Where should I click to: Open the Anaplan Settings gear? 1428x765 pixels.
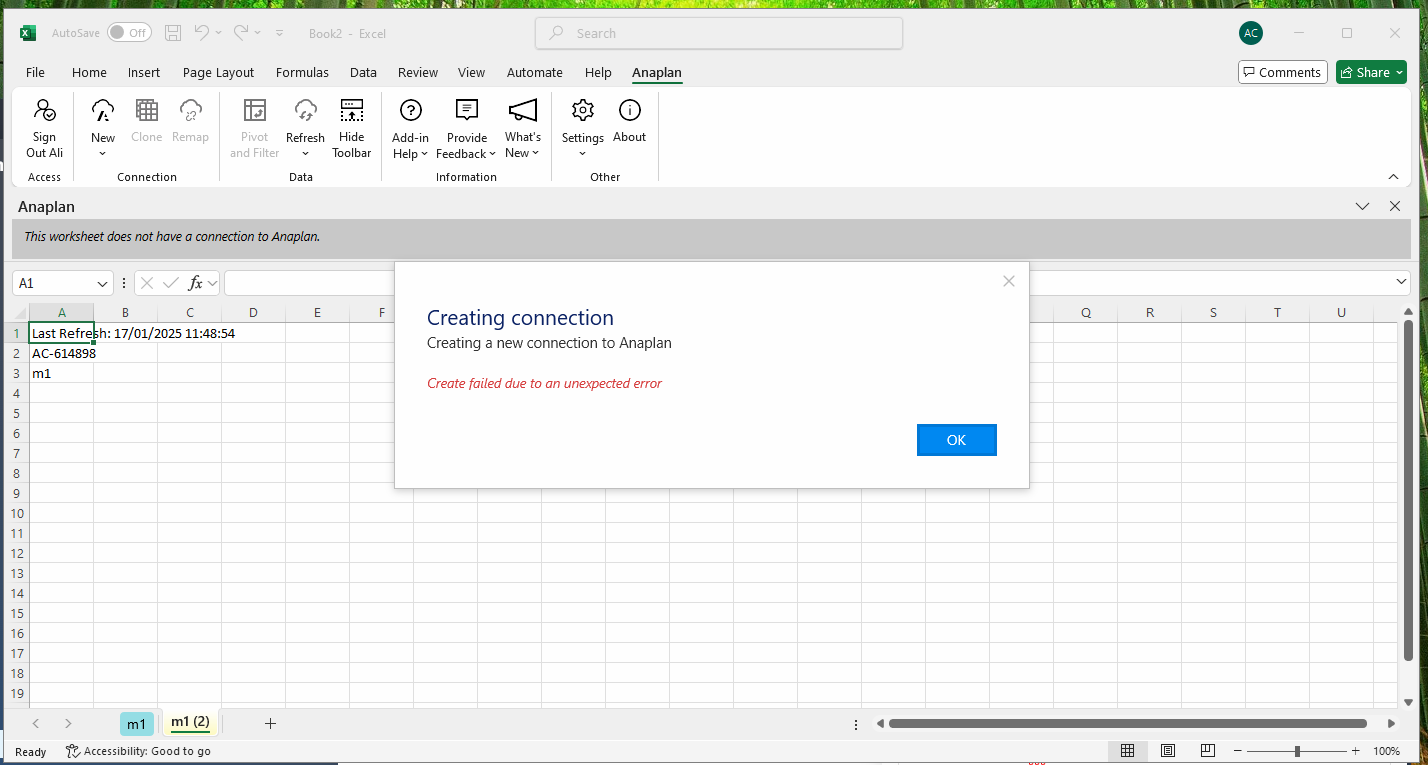point(582,111)
